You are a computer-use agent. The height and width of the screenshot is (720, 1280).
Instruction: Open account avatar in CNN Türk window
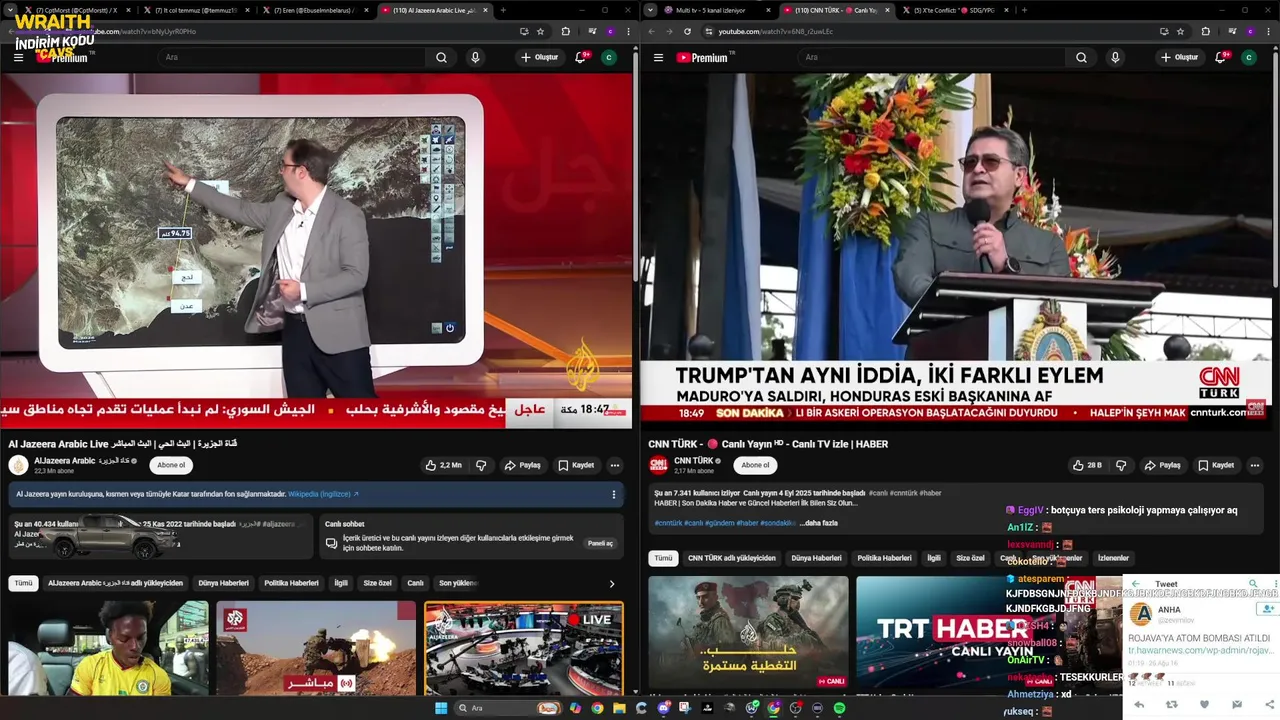click(x=1249, y=57)
